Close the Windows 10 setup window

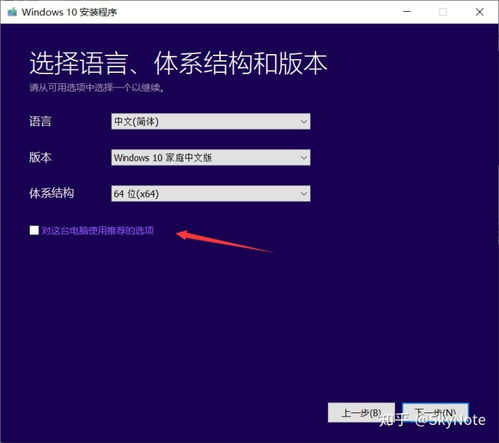480,12
